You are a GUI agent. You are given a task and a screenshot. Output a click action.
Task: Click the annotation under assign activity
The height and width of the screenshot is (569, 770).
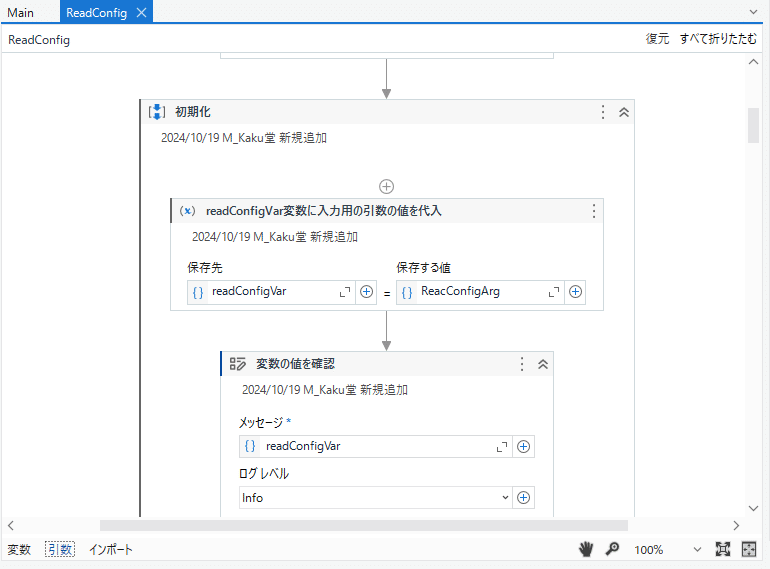click(x=275, y=237)
